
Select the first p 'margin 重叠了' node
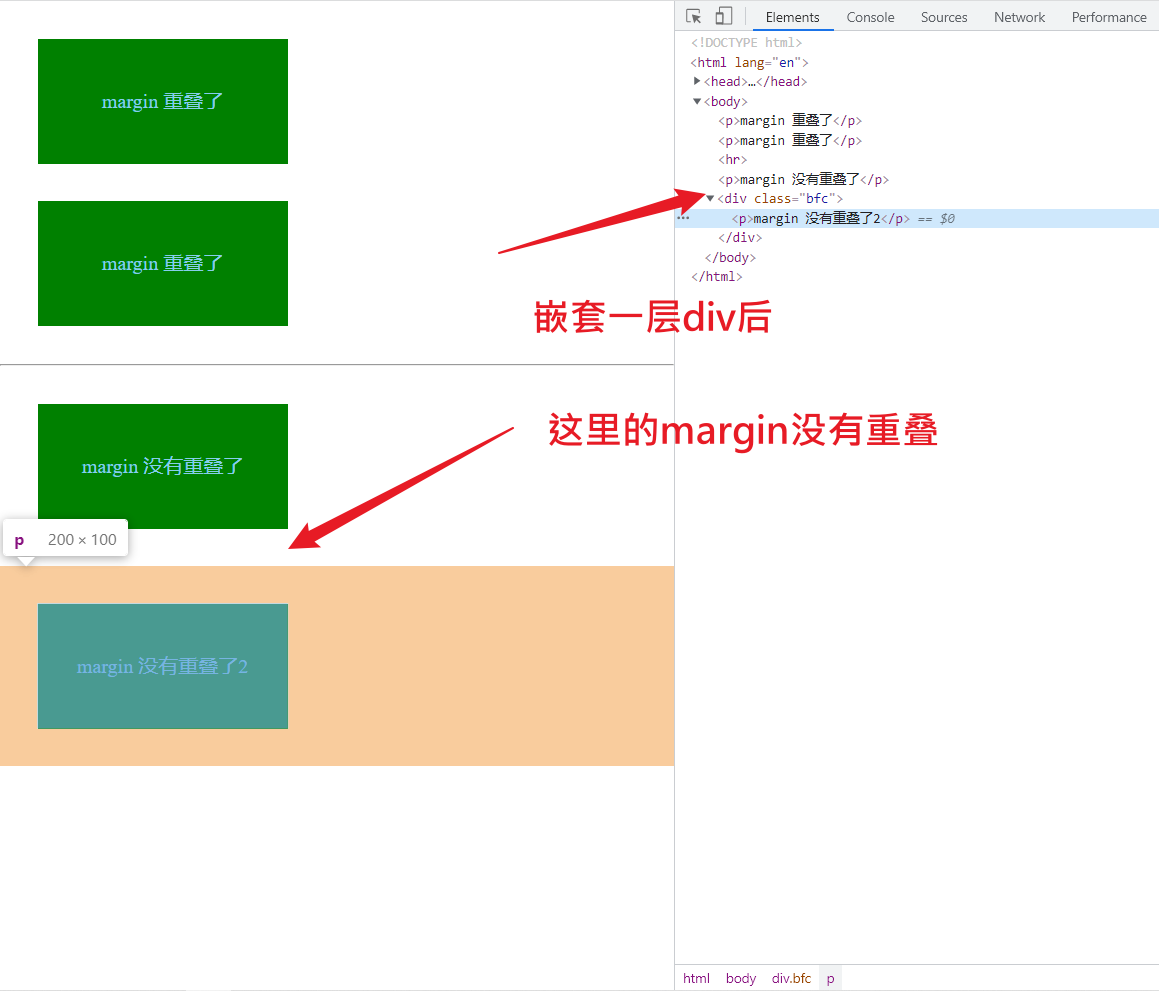point(790,120)
